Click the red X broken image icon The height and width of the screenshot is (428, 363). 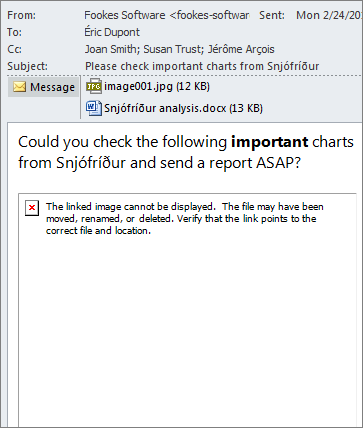[32, 208]
